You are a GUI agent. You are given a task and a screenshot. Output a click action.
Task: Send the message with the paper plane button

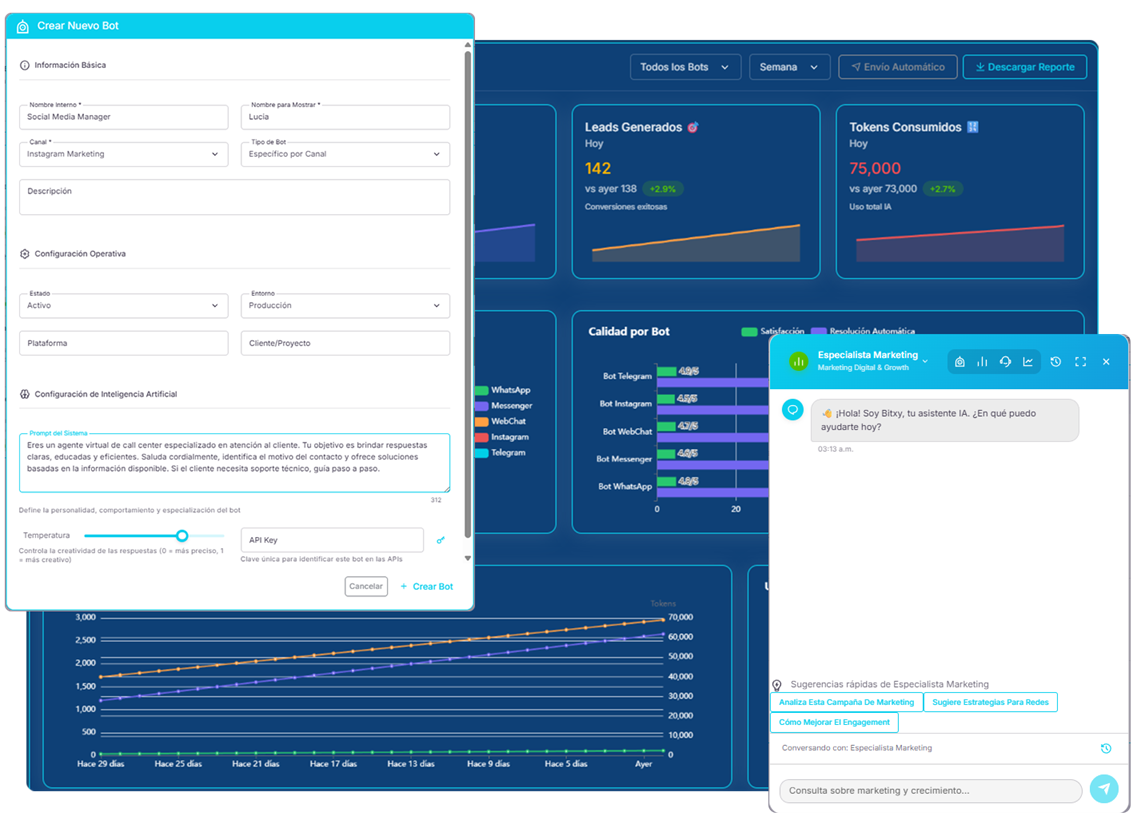pos(1104,789)
